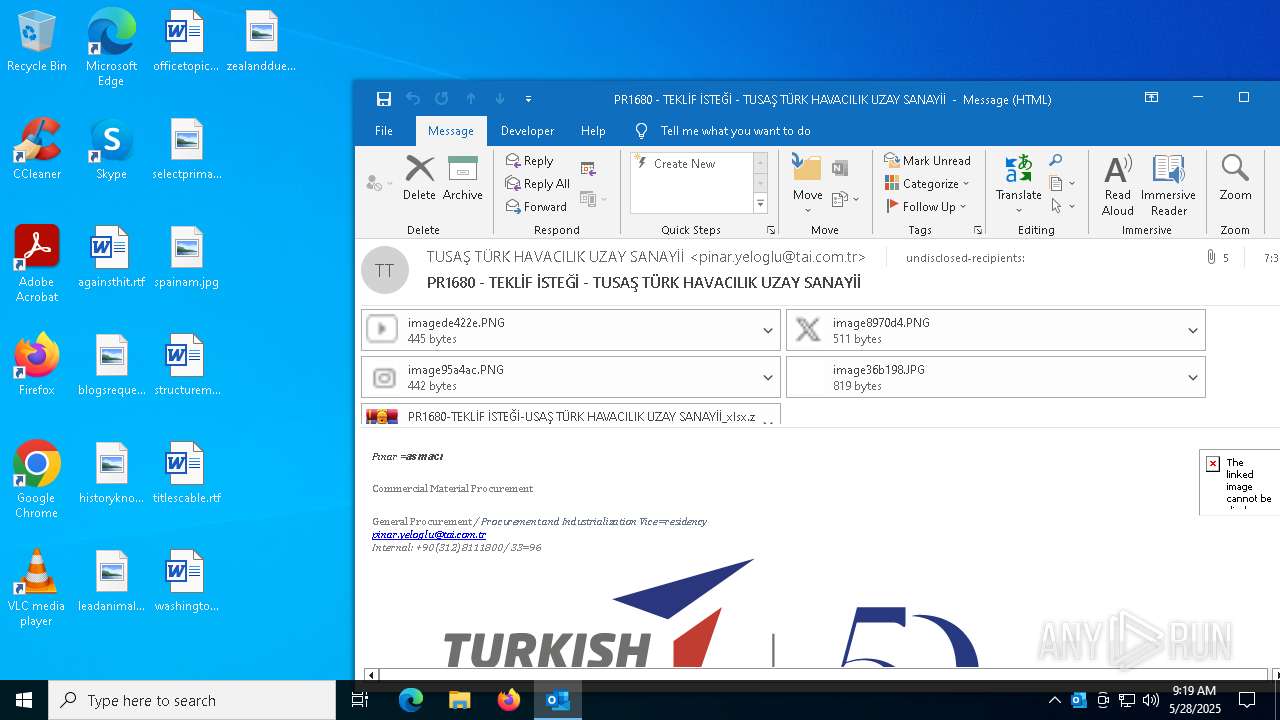Start Read Aloud
This screenshot has width=1280, height=720.
[x=1117, y=185]
